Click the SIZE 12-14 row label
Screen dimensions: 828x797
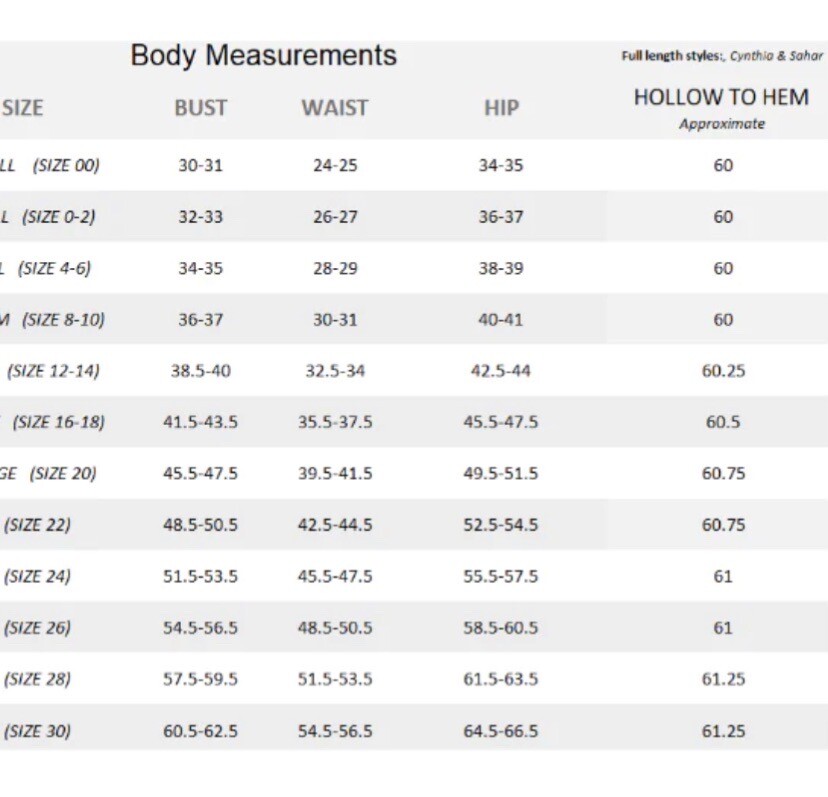point(53,371)
